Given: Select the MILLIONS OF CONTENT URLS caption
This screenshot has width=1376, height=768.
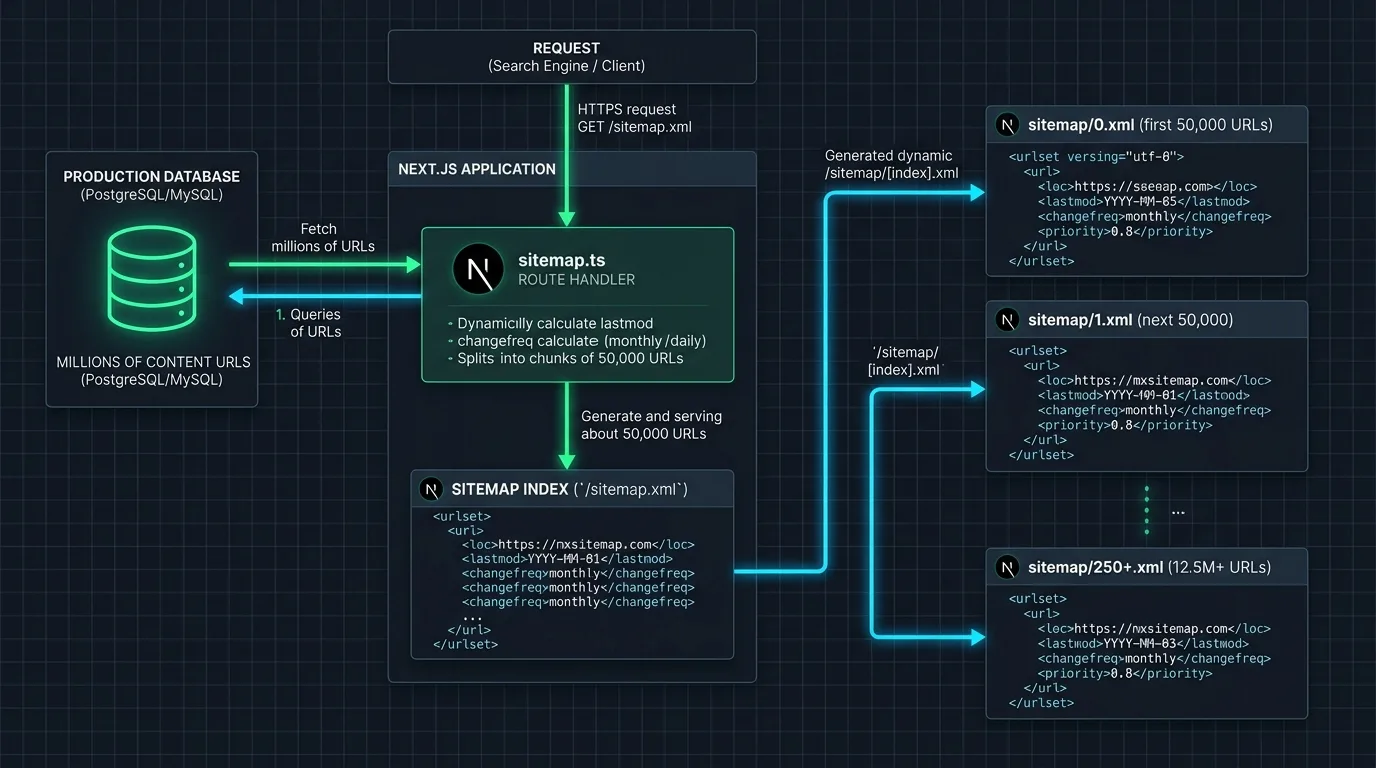Looking at the screenshot, I should (153, 362).
